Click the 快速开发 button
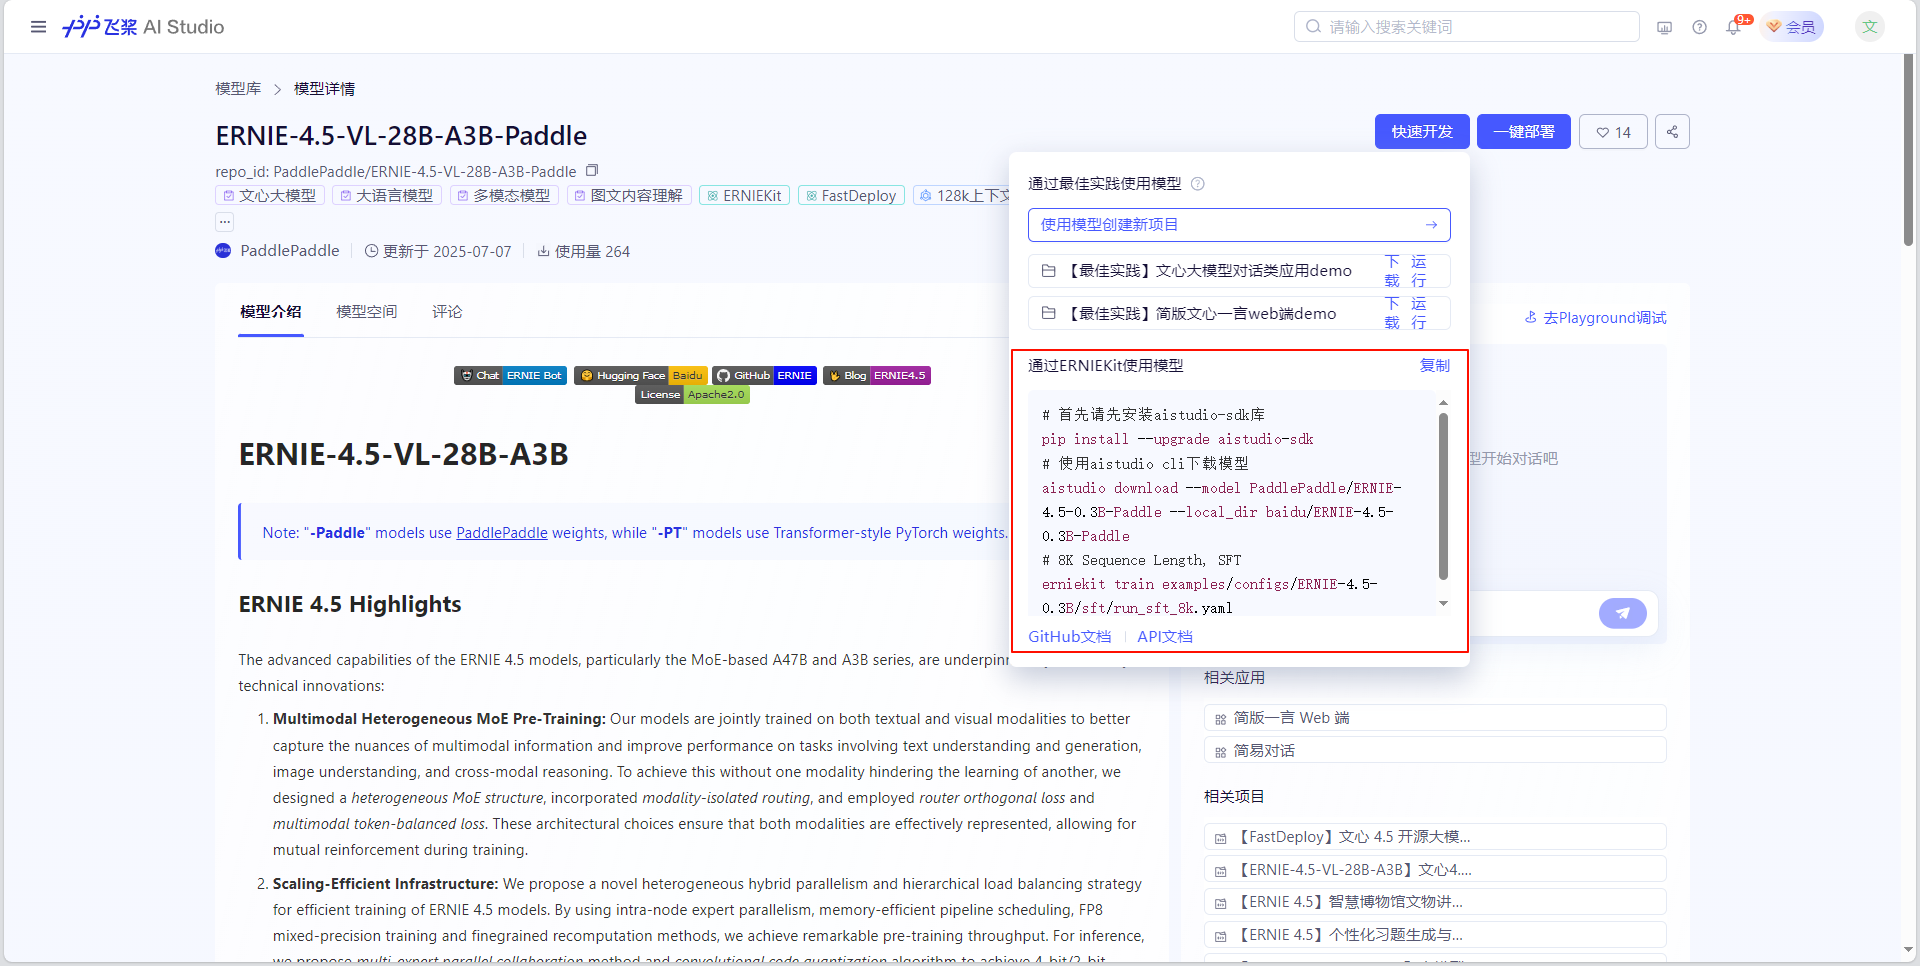This screenshot has width=1920, height=966. click(x=1422, y=132)
